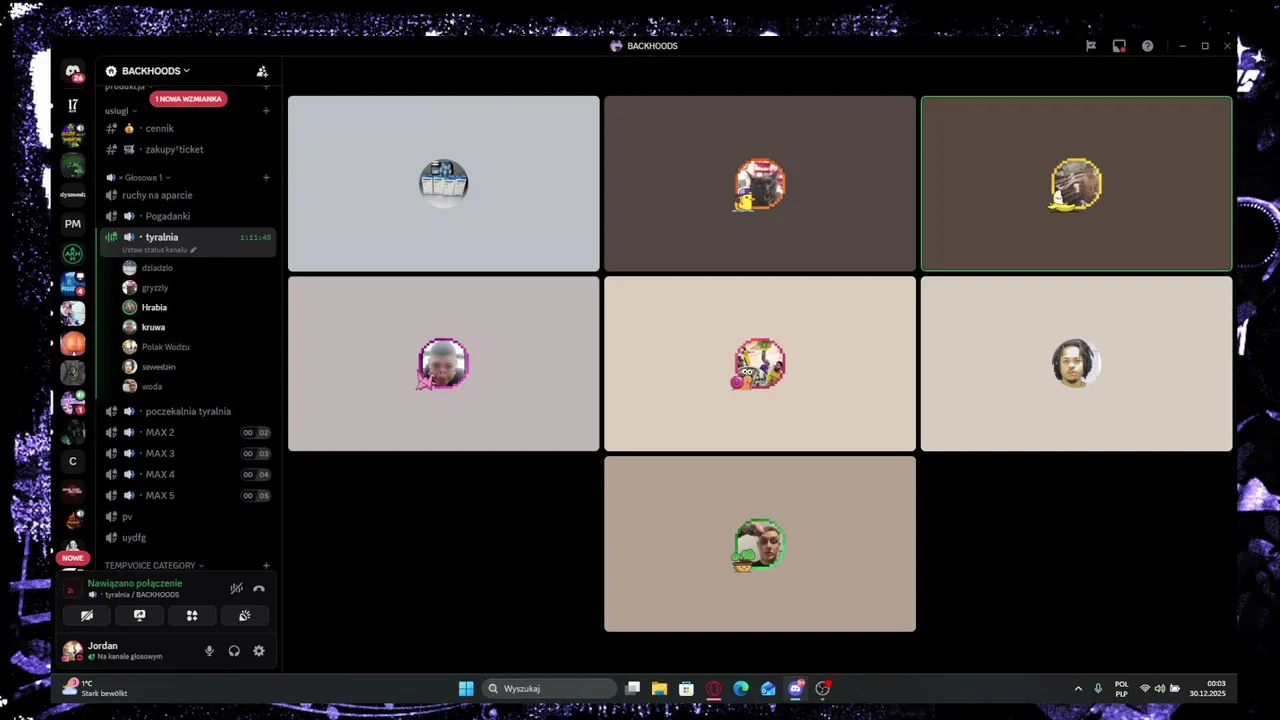Select the grey top-left participant tile
This screenshot has height=720, width=1280.
(x=444, y=184)
